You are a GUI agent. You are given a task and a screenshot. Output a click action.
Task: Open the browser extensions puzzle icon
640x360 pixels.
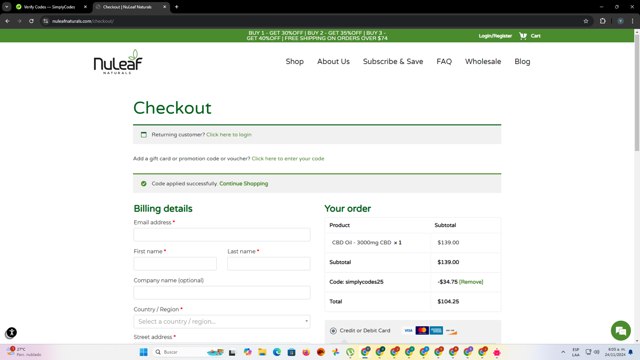602,21
